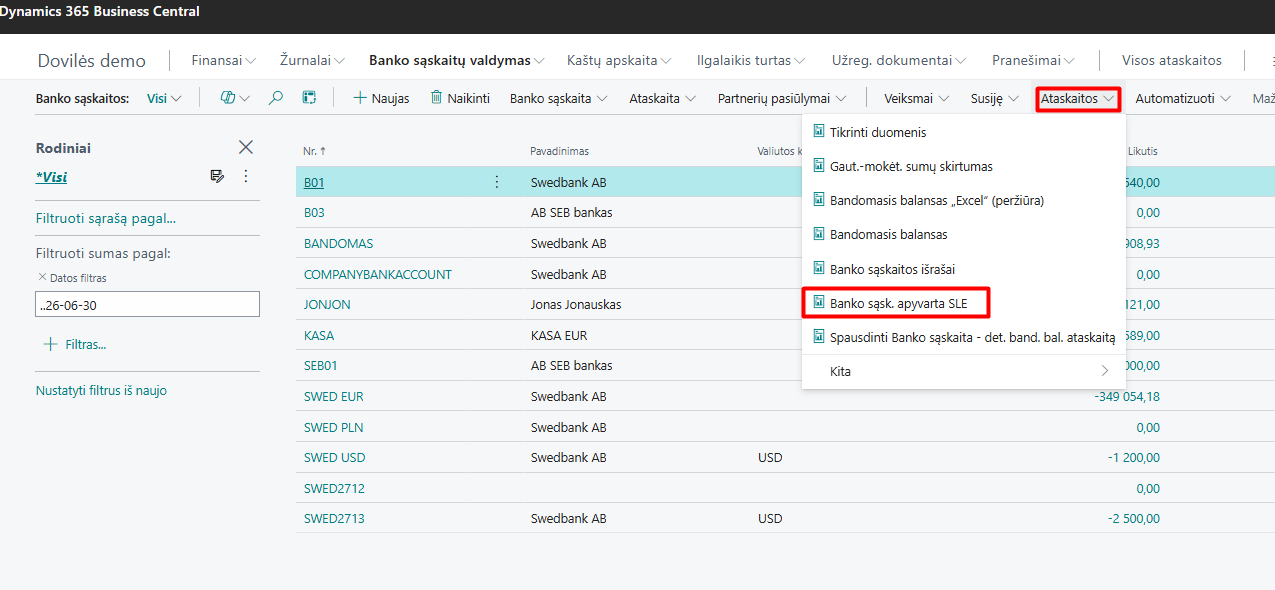The image size is (1275, 590).
Task: Select Banko sąsk. apyvarta SLE report
Action: click(x=898, y=303)
